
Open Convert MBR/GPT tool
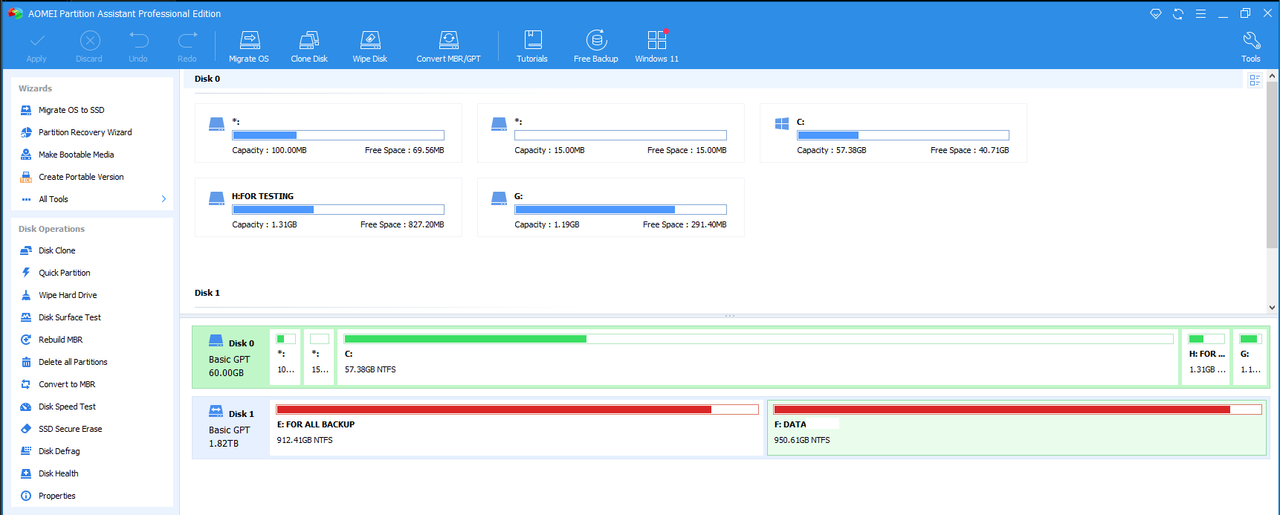(448, 47)
